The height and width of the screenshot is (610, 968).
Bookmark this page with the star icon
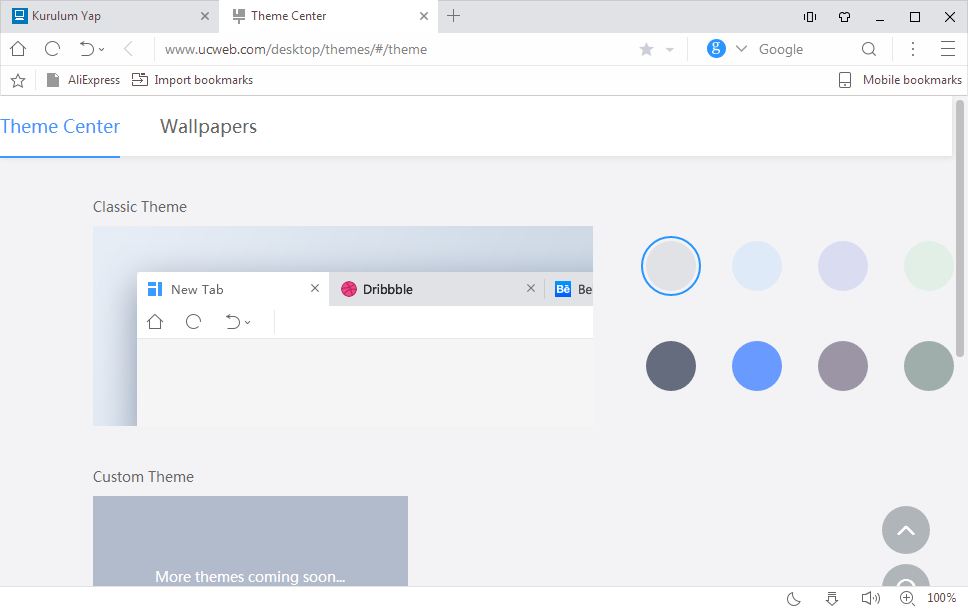[x=646, y=49]
